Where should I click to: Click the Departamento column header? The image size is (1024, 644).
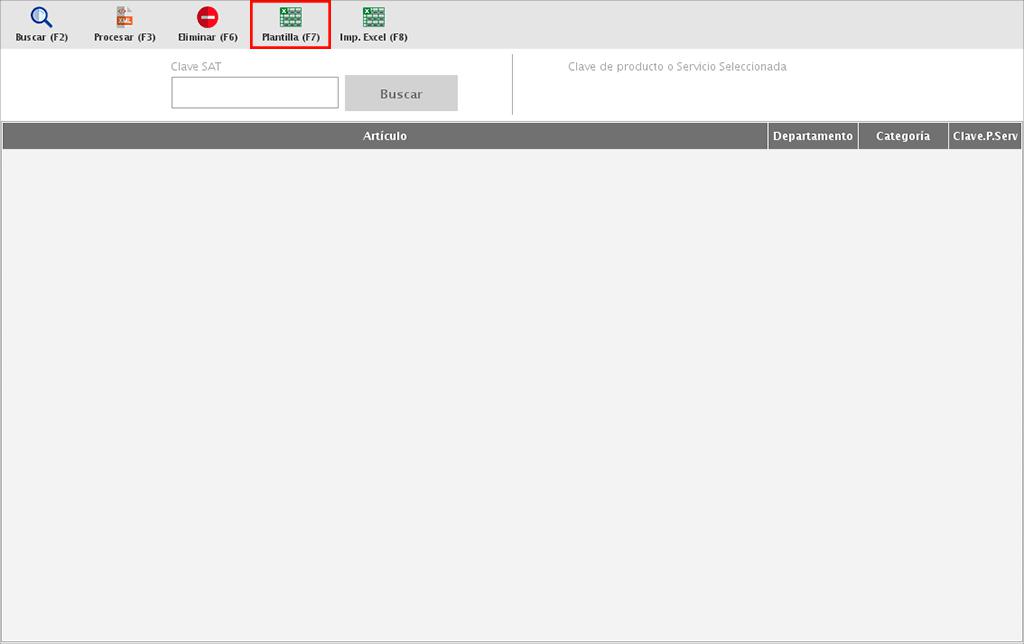tap(813, 136)
